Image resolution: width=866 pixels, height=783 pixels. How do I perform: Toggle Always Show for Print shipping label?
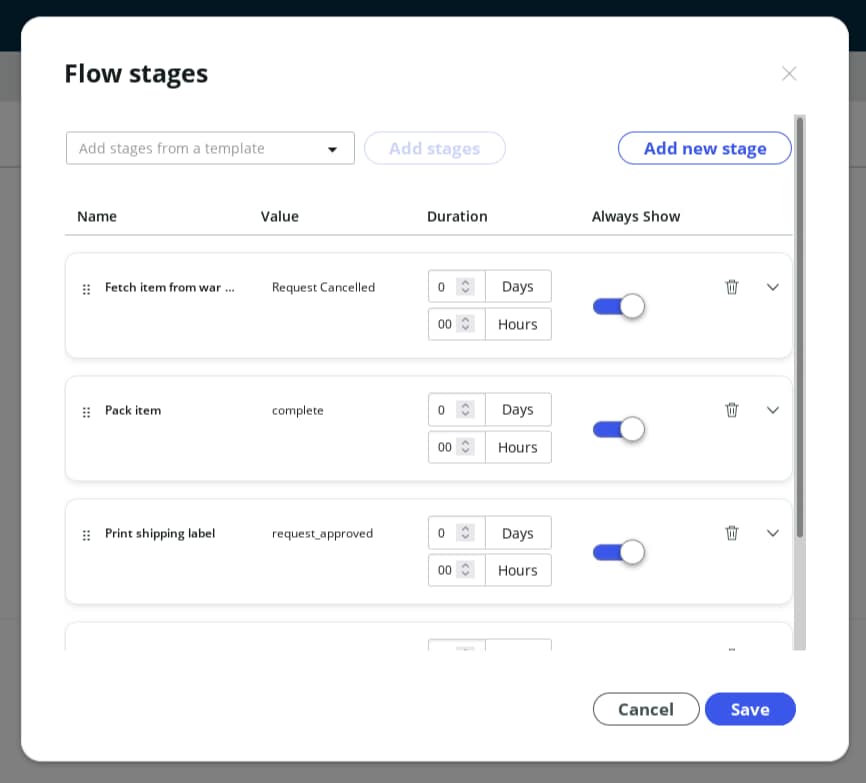pyautogui.click(x=619, y=552)
